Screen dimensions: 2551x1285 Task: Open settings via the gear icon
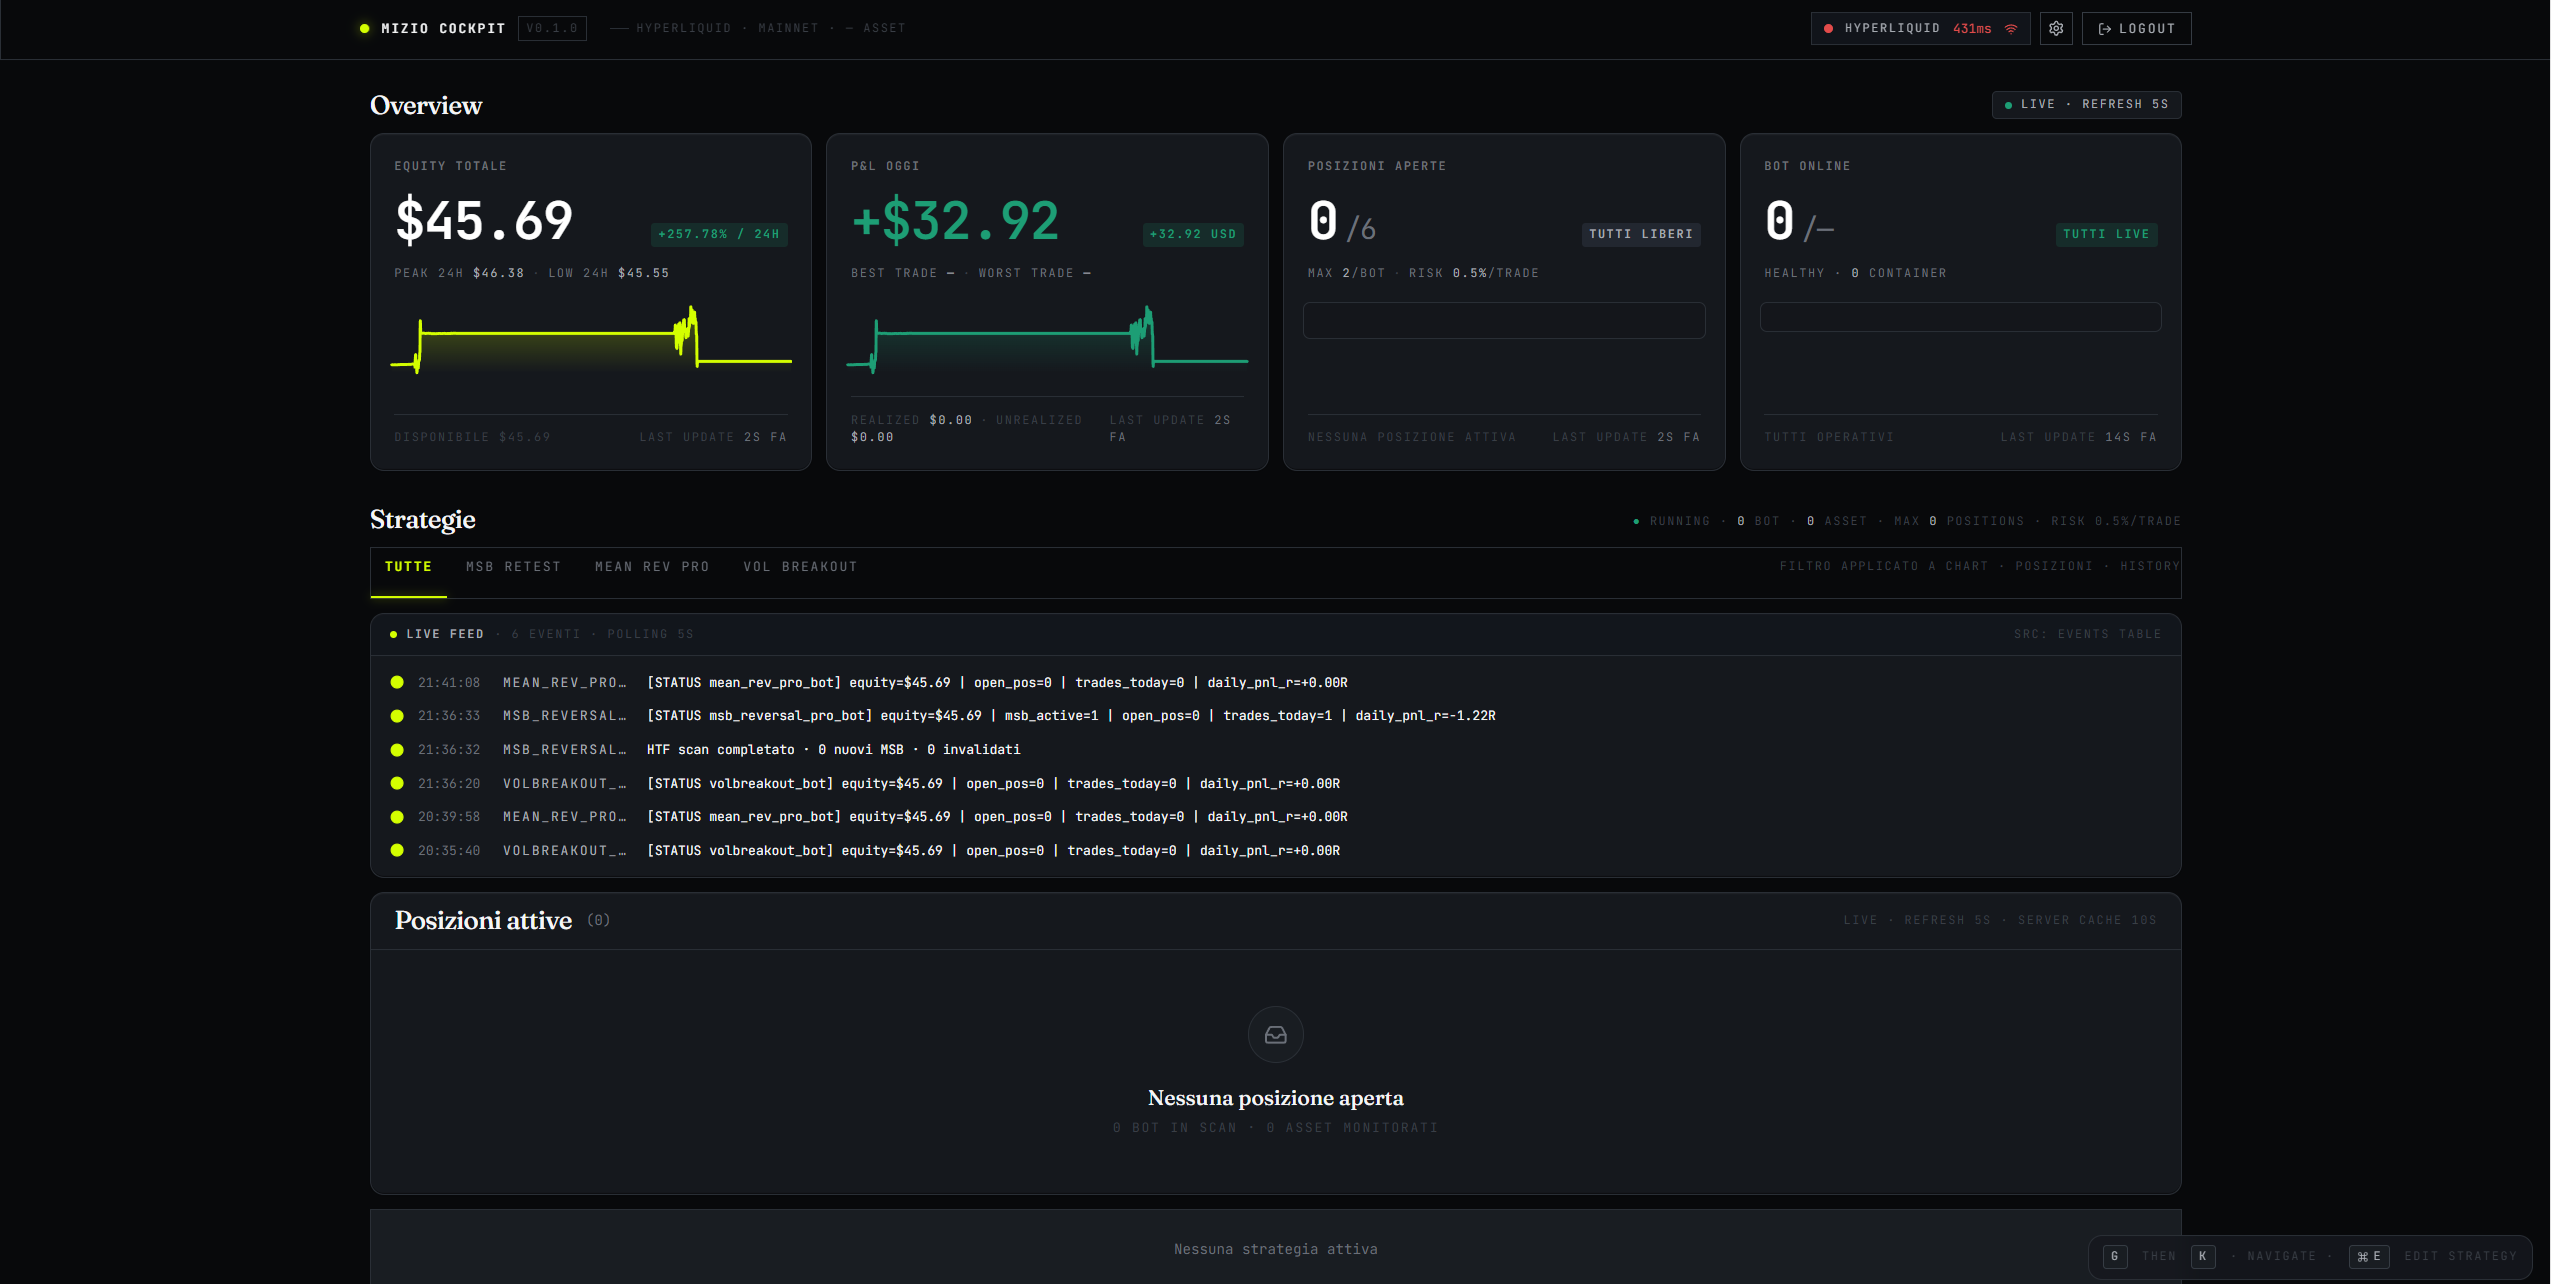point(2056,29)
